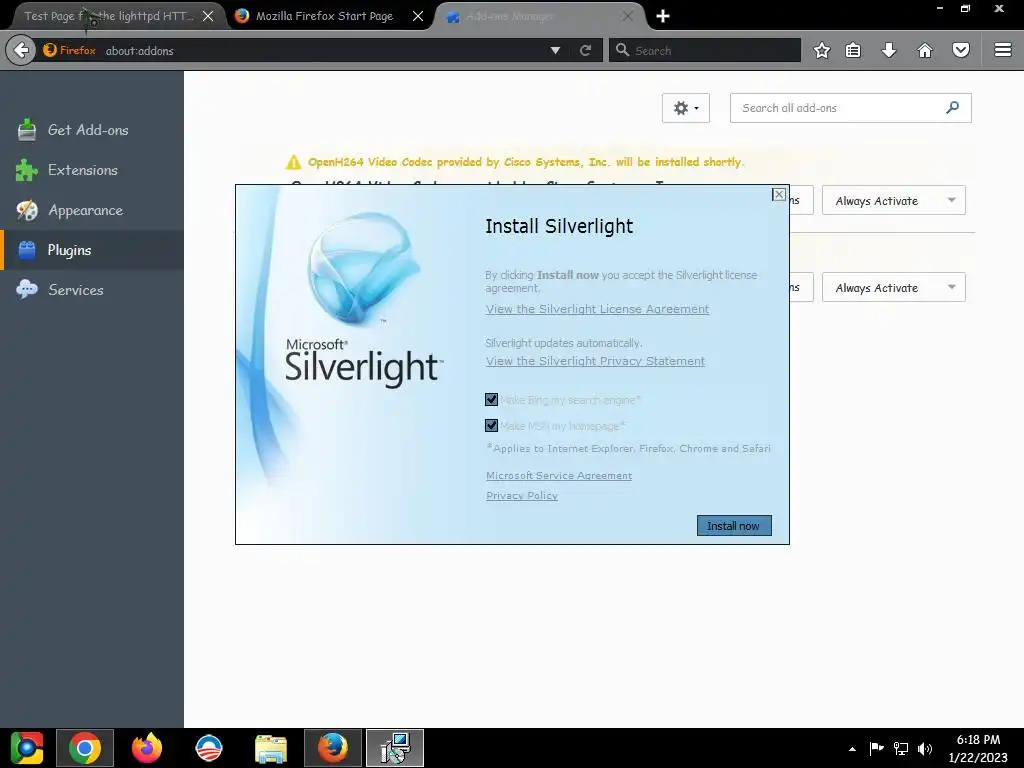
Task: Open the URL bar history dropdown arrow
Action: click(555, 50)
